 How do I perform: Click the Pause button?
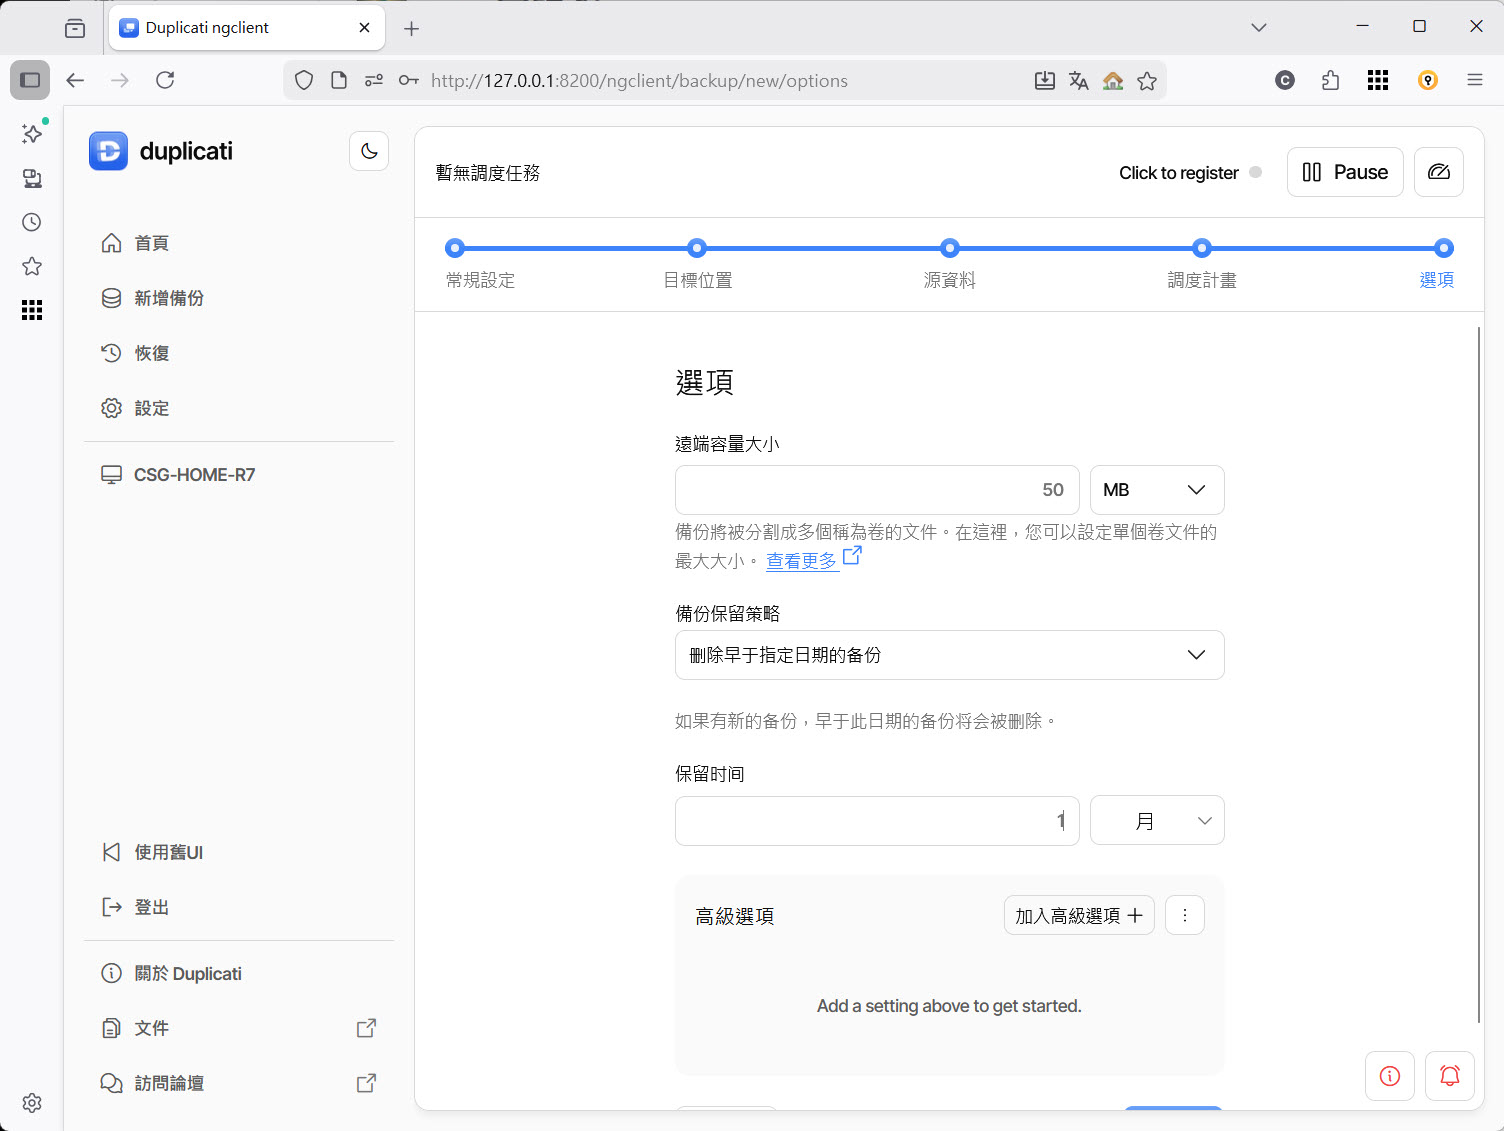1345,172
